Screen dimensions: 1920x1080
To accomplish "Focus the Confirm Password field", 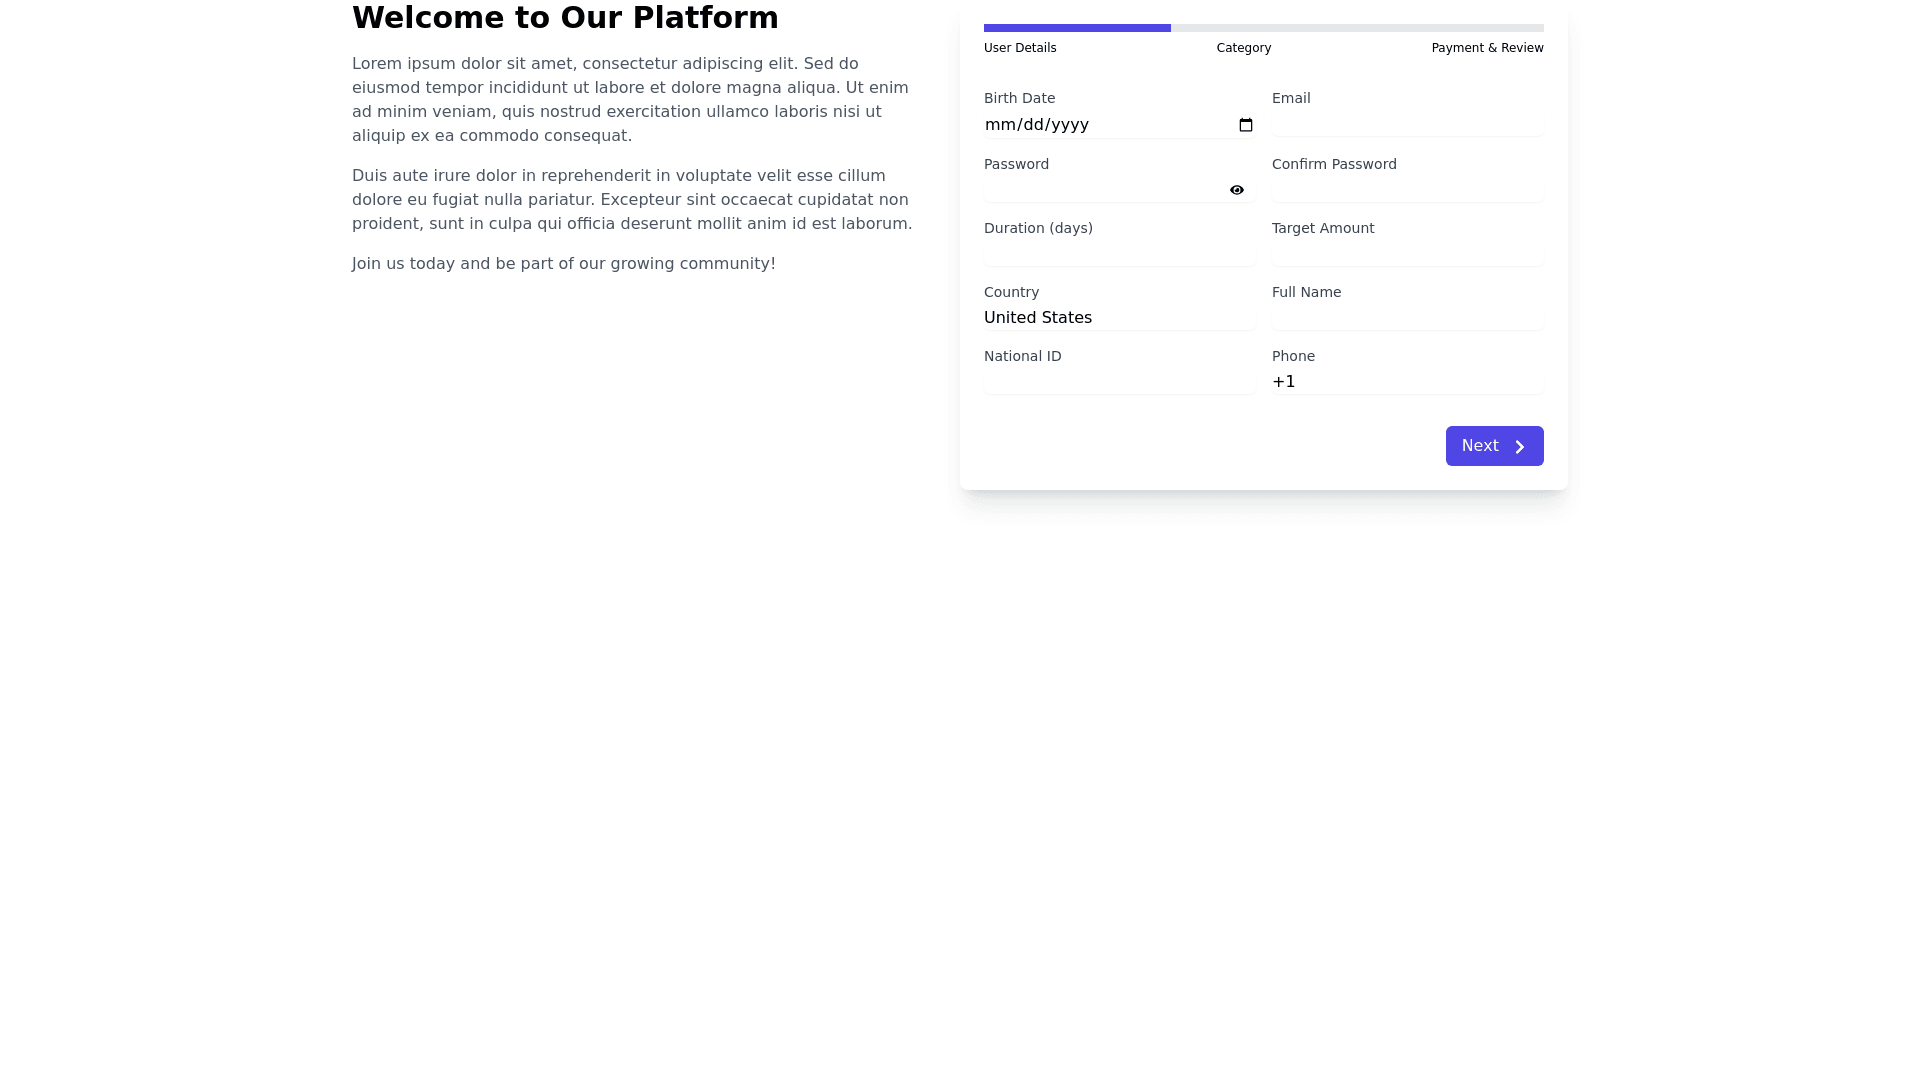I will tap(1406, 188).
